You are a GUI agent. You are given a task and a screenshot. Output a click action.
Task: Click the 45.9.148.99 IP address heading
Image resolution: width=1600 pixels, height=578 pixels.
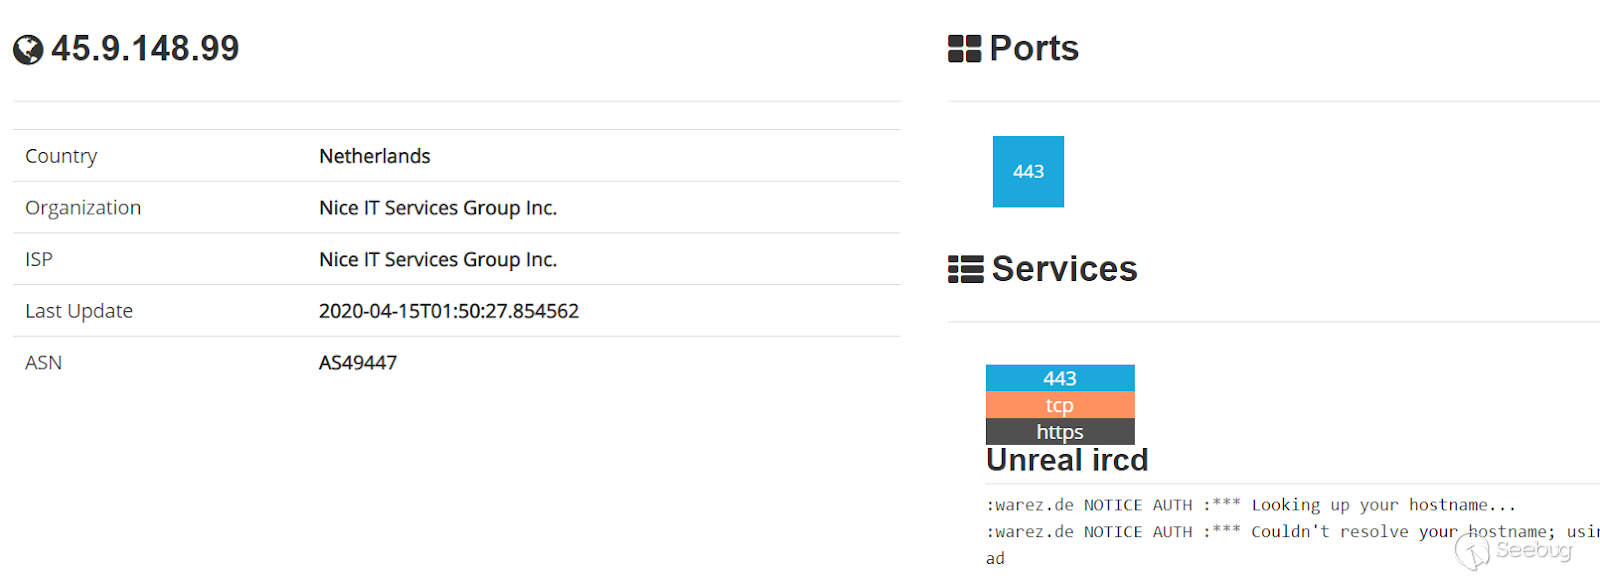point(145,49)
